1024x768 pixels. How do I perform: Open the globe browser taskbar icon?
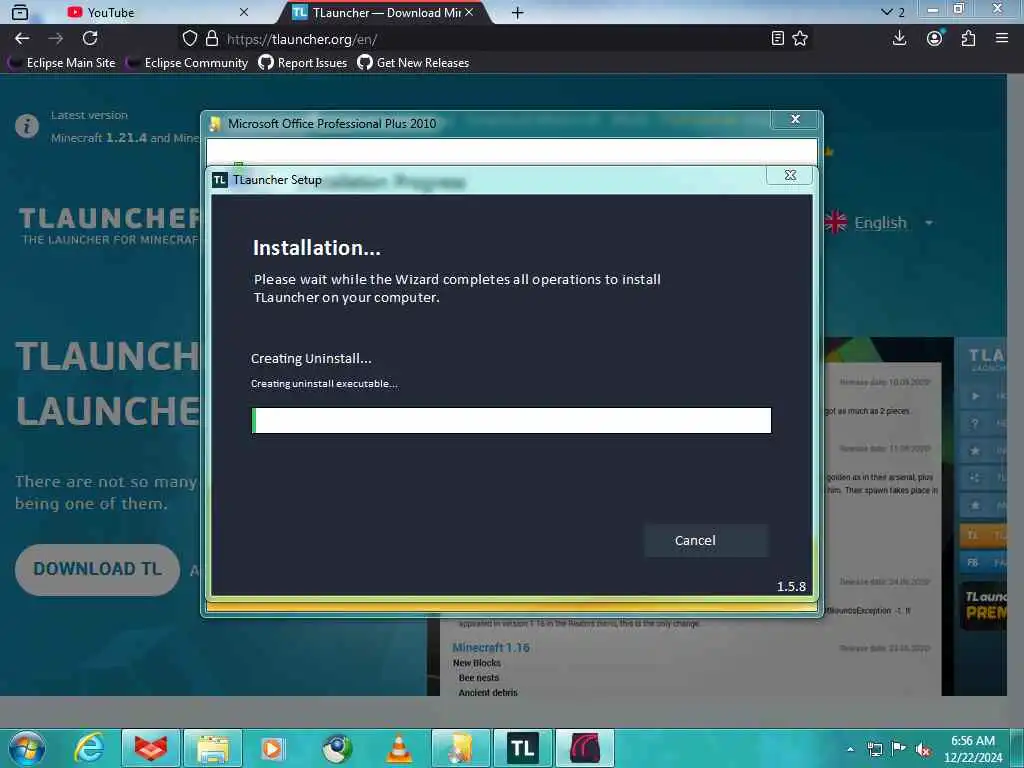(x=337, y=748)
